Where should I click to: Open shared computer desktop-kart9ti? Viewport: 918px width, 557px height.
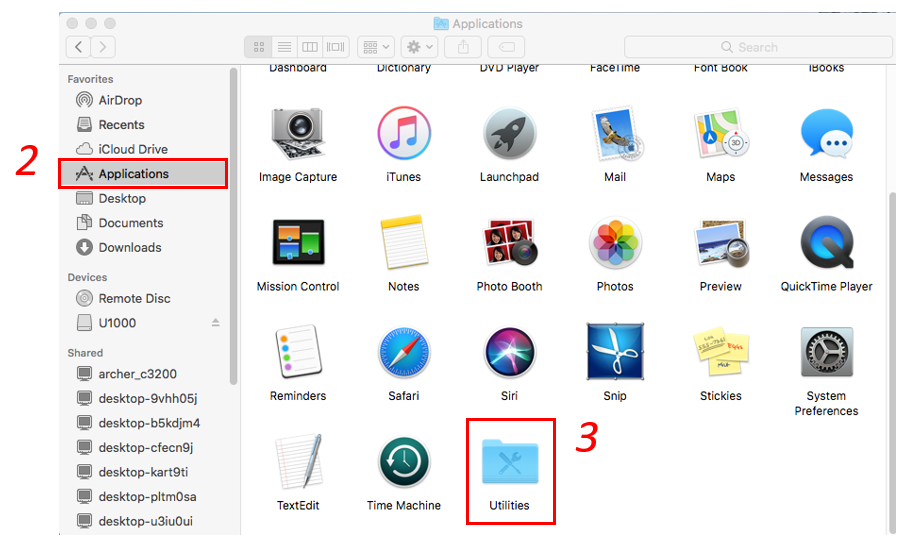143,472
